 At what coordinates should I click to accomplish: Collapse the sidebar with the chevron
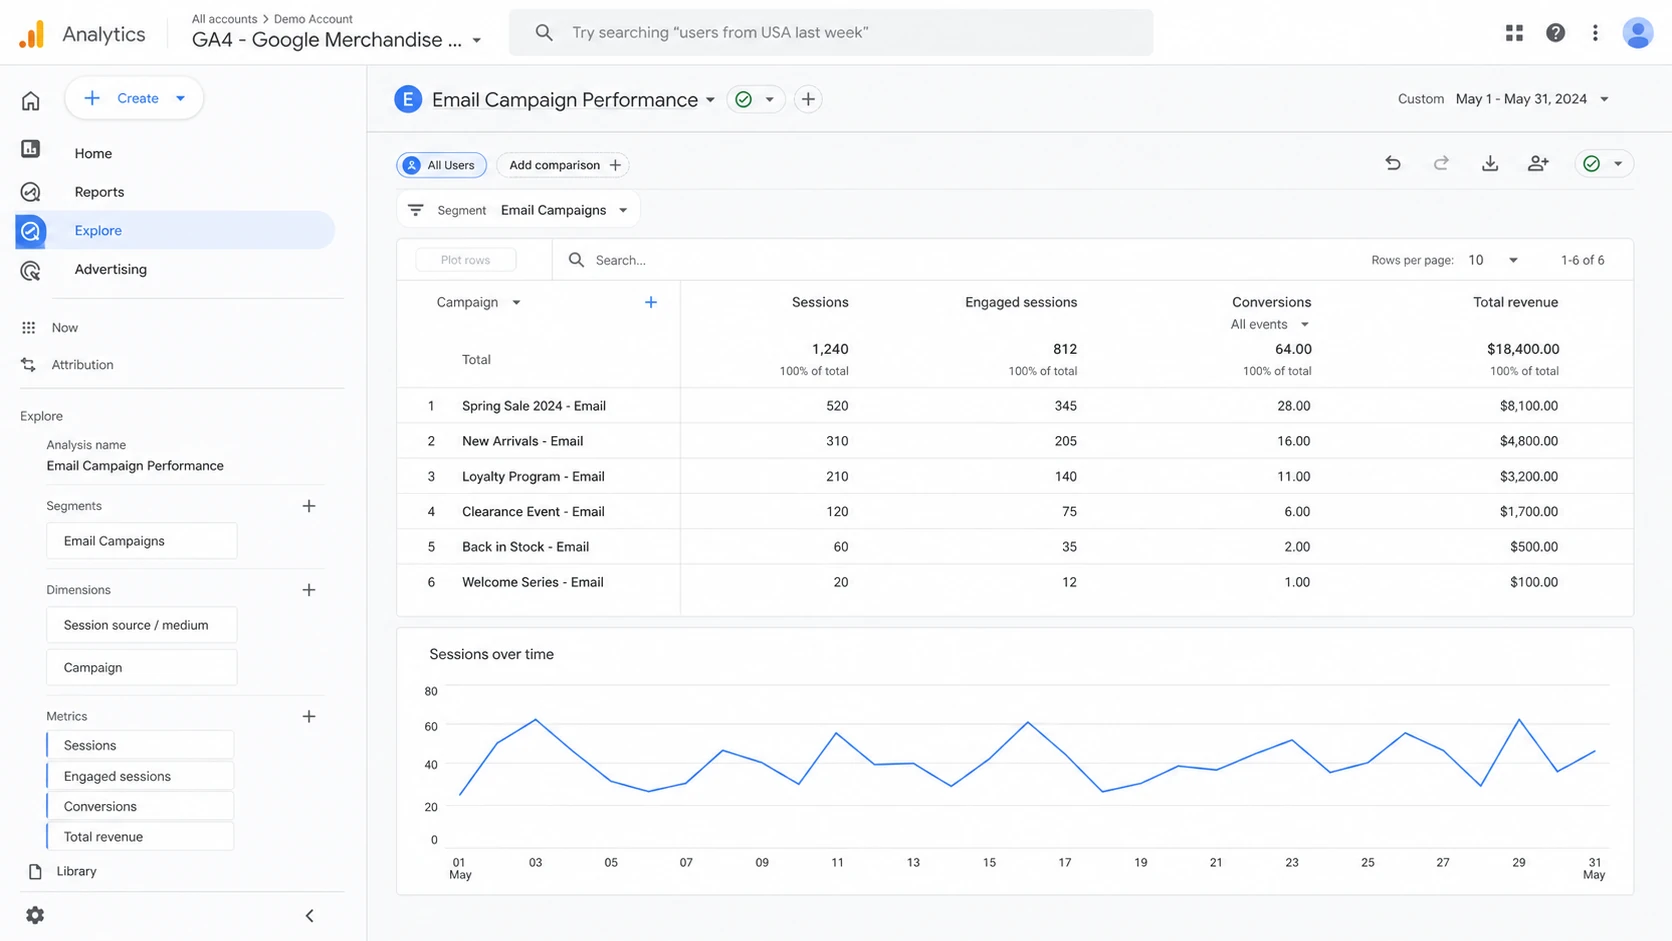point(309,915)
